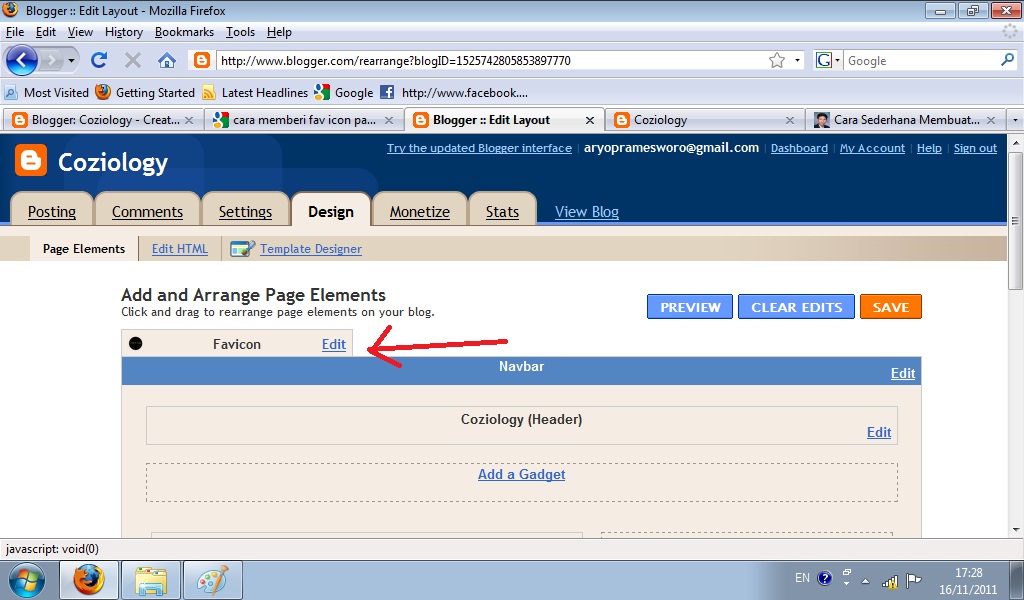The height and width of the screenshot is (600, 1024).
Task: Bookmark this page with the star icon
Action: [x=776, y=61]
